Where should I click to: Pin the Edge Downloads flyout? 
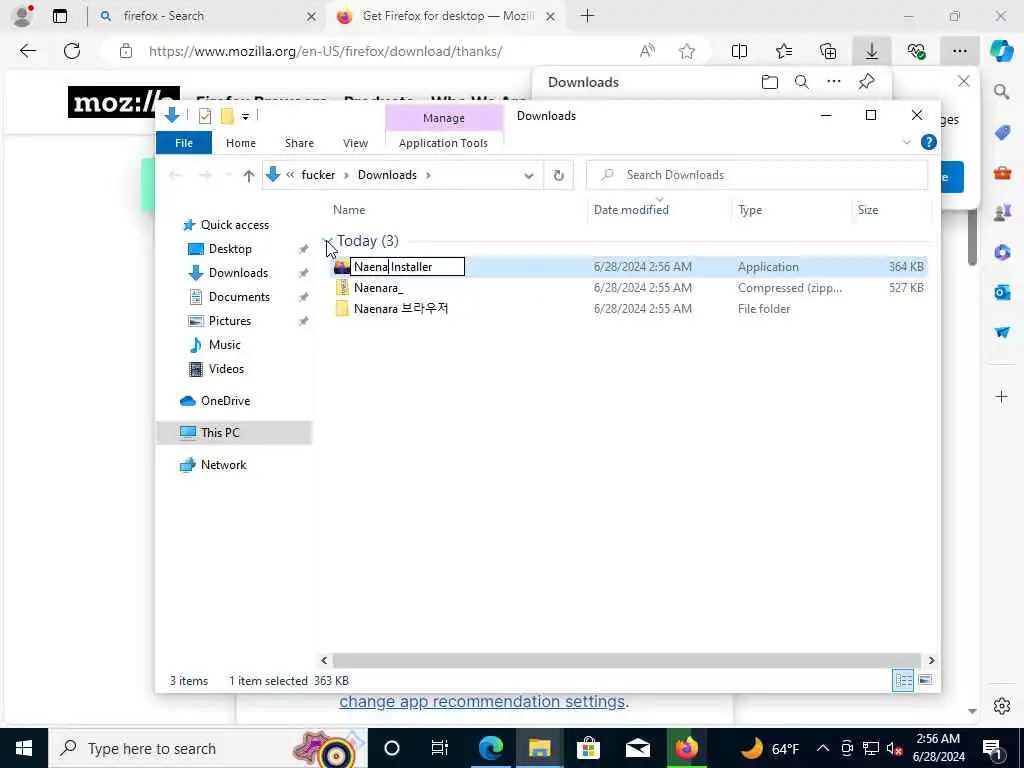click(867, 82)
